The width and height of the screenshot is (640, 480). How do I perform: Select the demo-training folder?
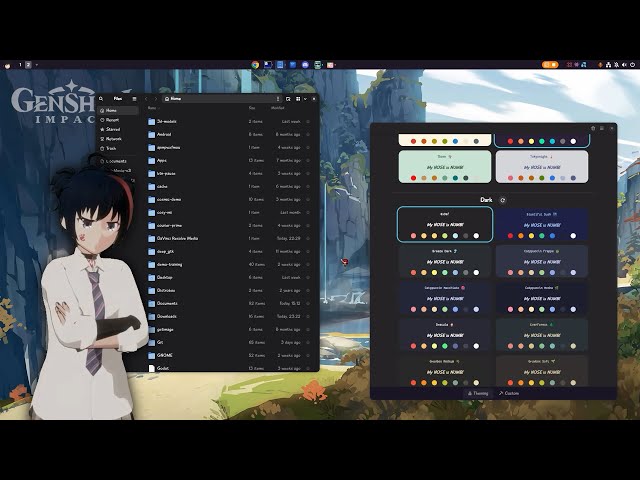tap(231, 264)
